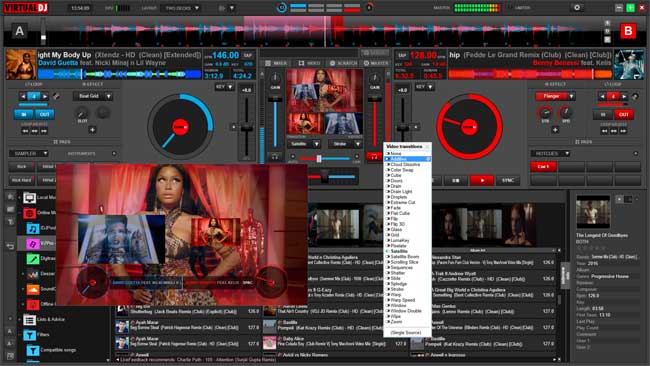This screenshot has width=650, height=366.
Task: Halve loop with right deck left arrow
Action: [x=602, y=97]
